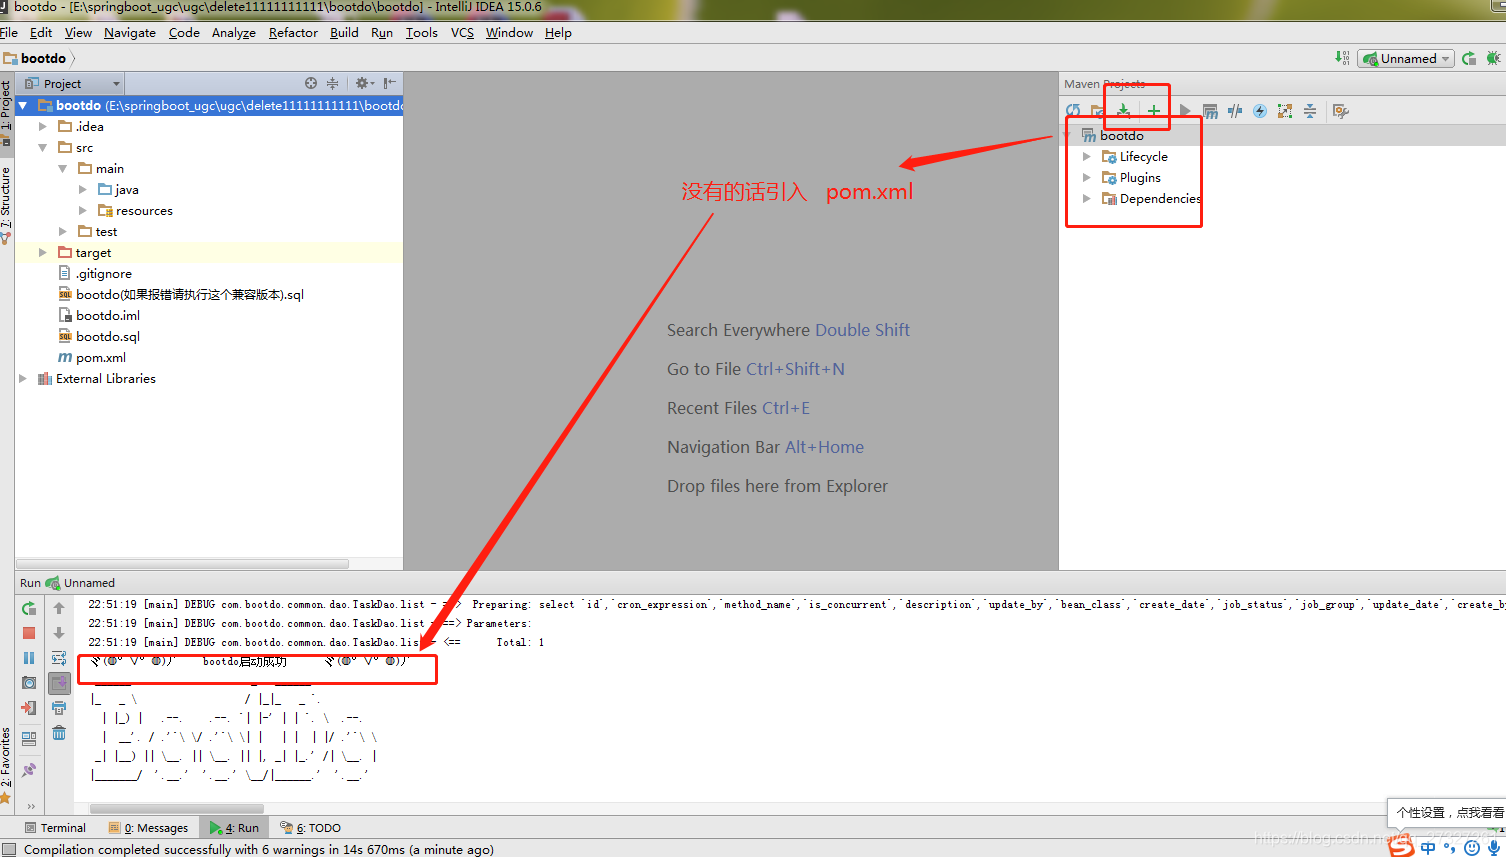Click Scroll from Source target icon in Project panel
The image size is (1506, 857).
coord(311,83)
